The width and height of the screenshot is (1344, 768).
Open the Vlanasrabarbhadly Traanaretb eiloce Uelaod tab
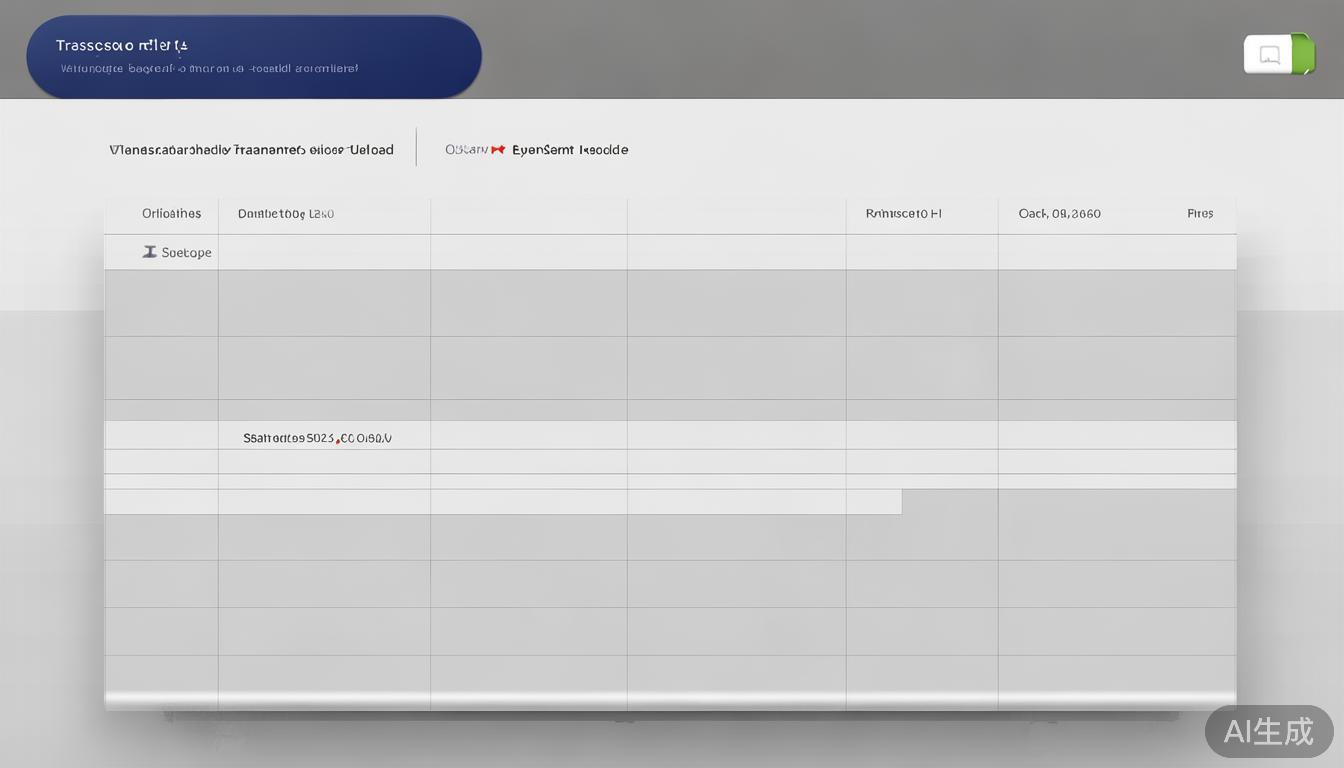(x=251, y=150)
